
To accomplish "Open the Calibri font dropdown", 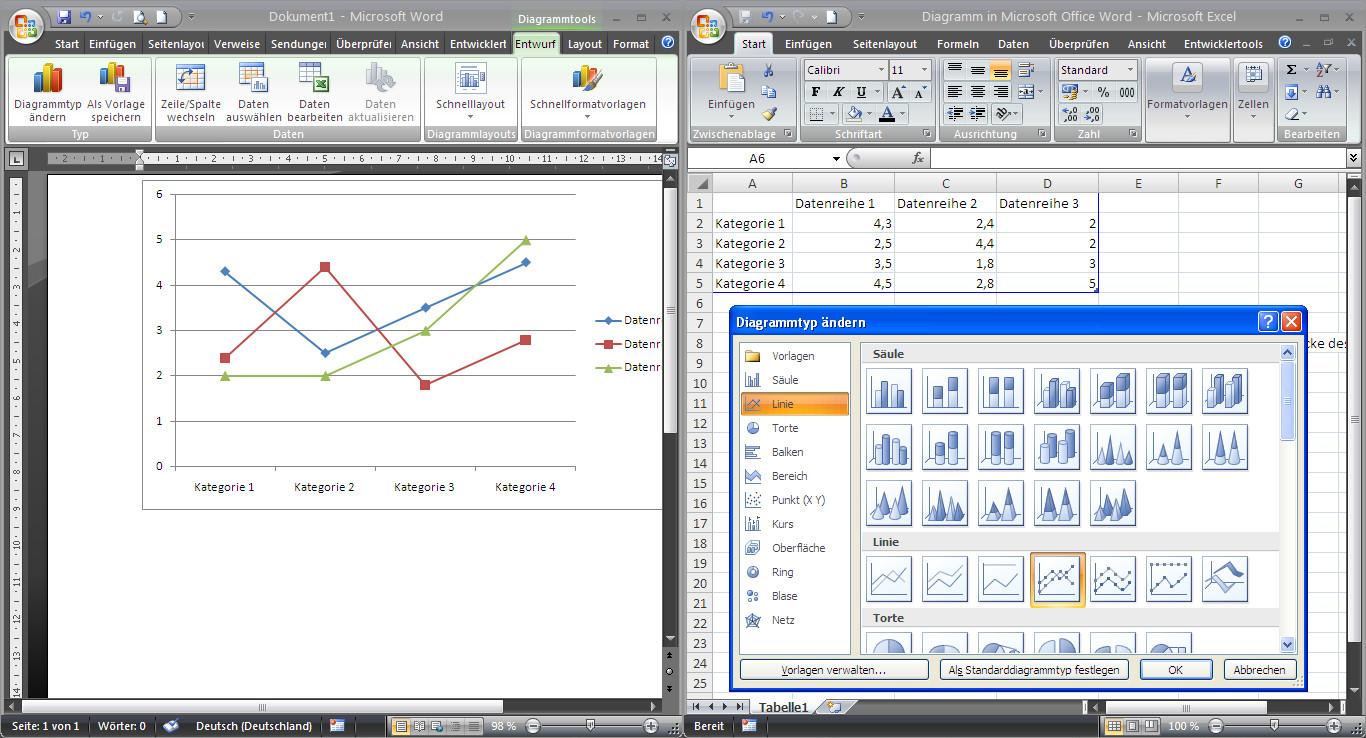I will click(881, 70).
